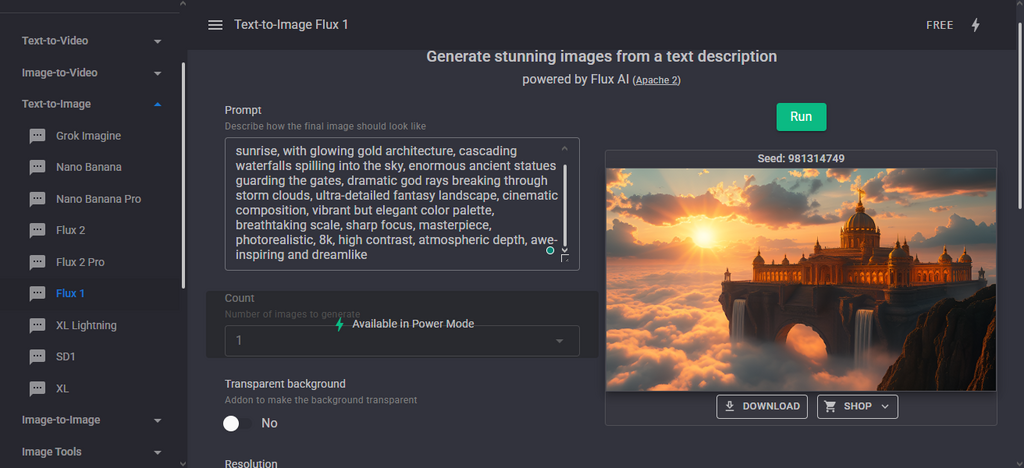Click the green circle icon in prompt box
Screen dimensions: 1024x468
click(550, 251)
